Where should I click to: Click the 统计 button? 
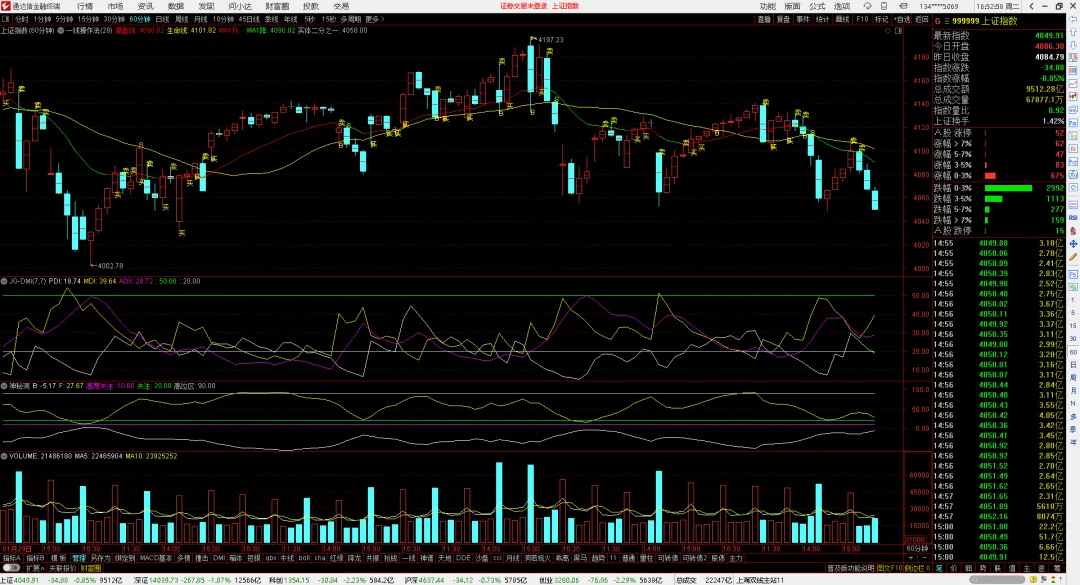point(822,19)
